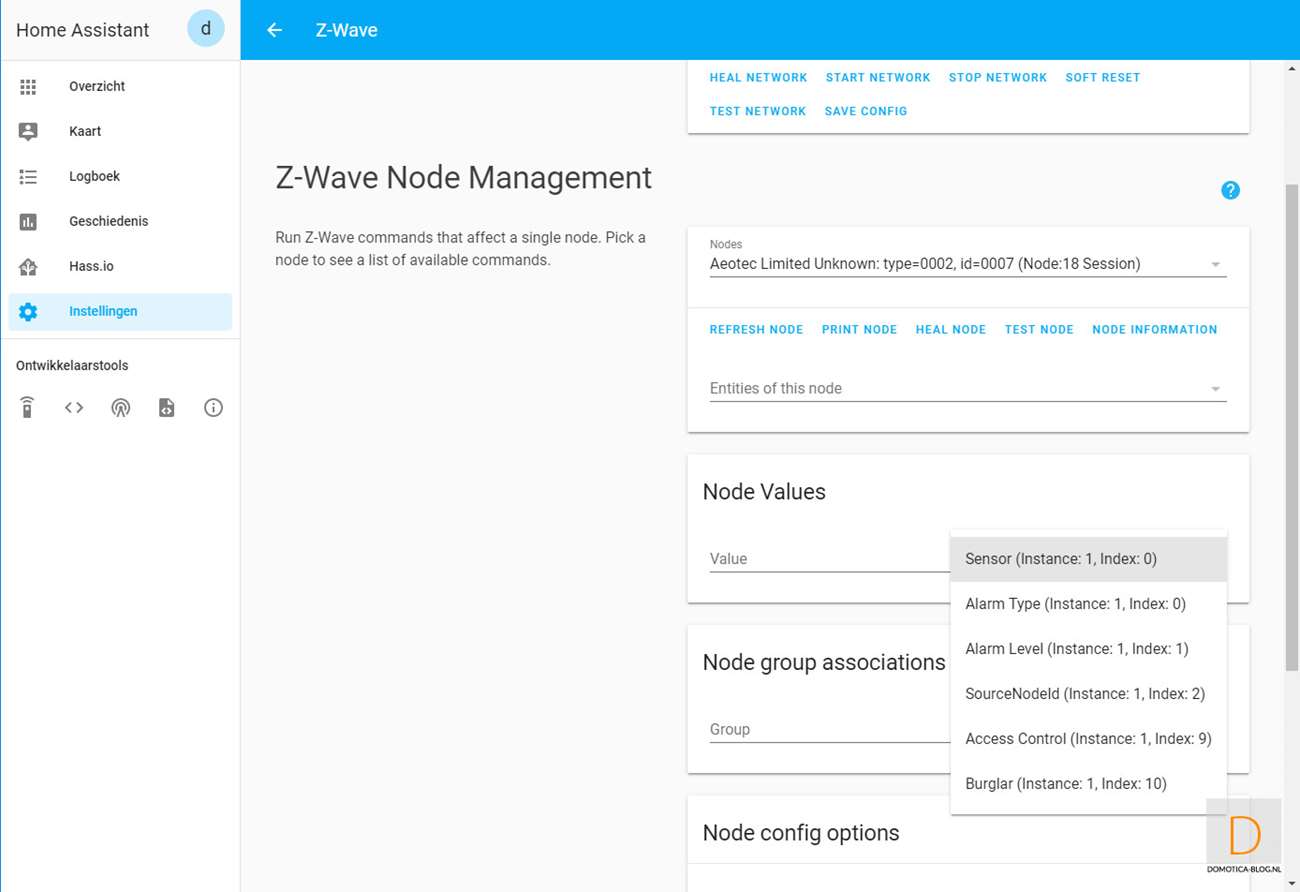Expand the Entities of this node dropdown
Screen dimensions: 1300x892
[967, 388]
